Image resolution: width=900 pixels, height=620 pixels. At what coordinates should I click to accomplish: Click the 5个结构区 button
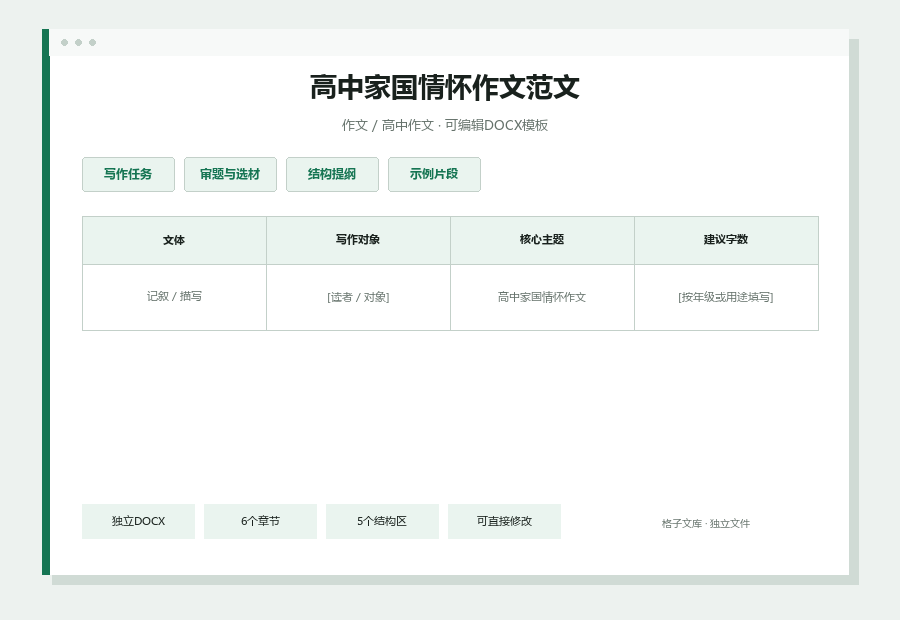click(382, 521)
